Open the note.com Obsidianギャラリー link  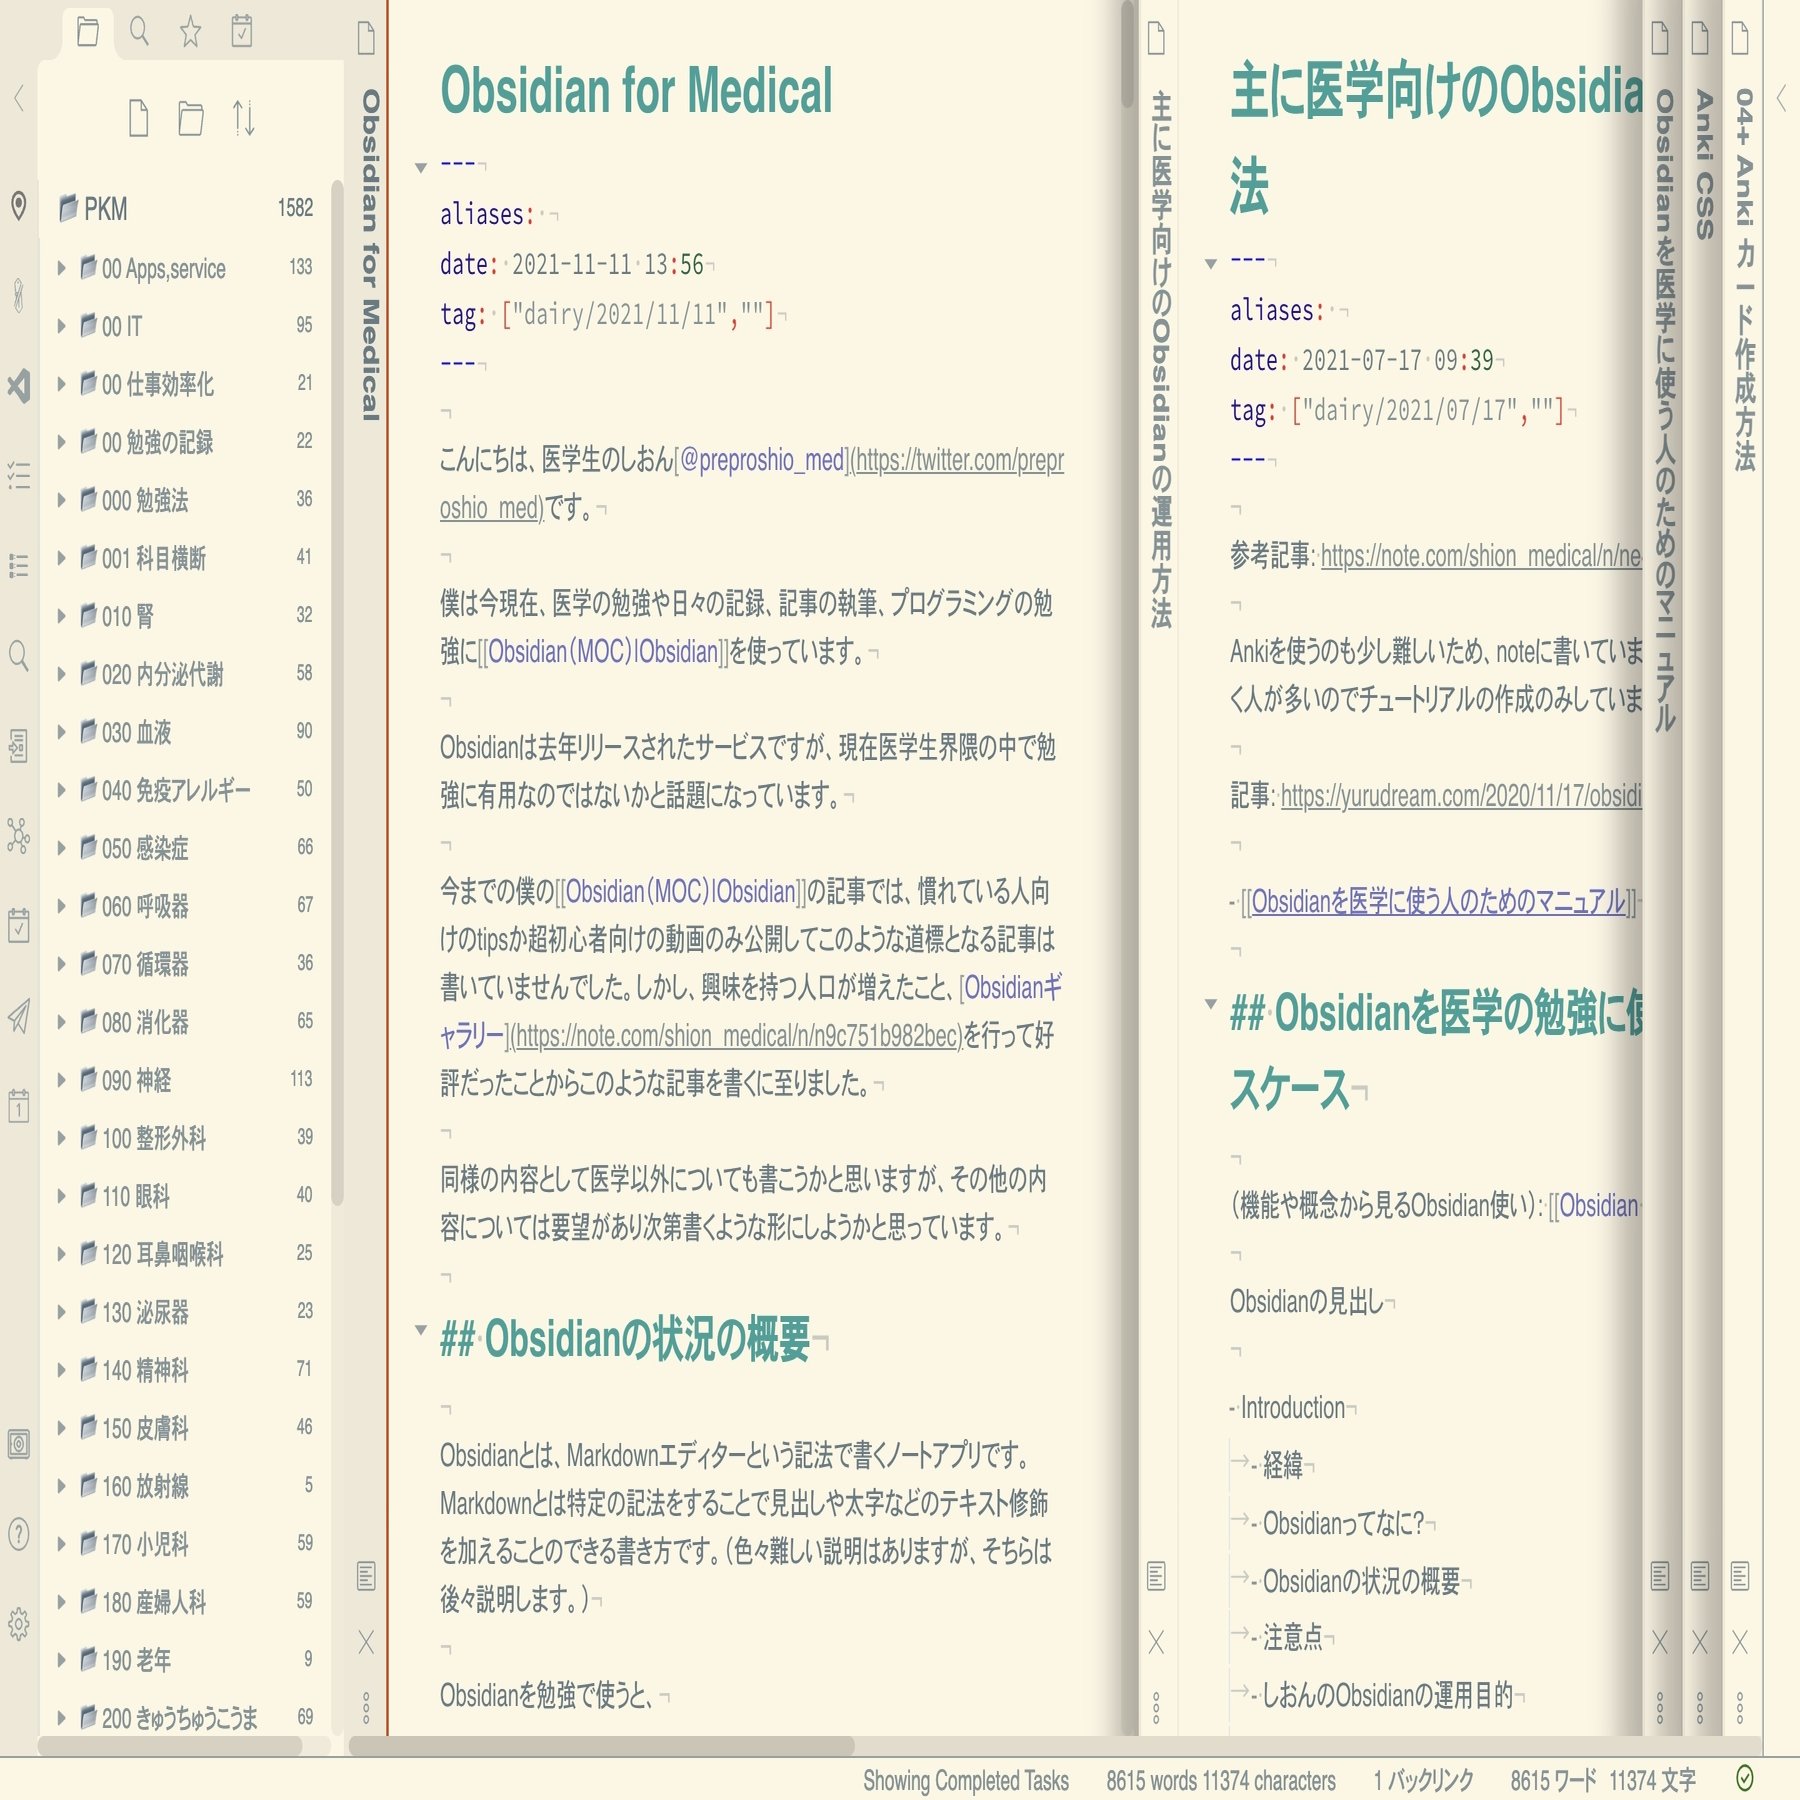[738, 1036]
